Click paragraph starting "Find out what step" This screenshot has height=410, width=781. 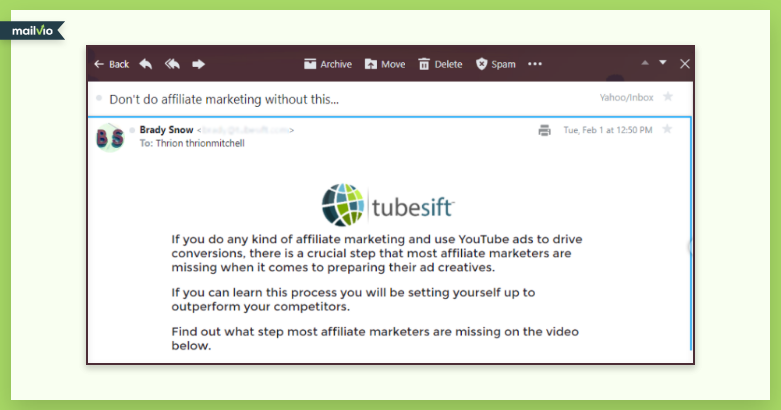click(375, 339)
